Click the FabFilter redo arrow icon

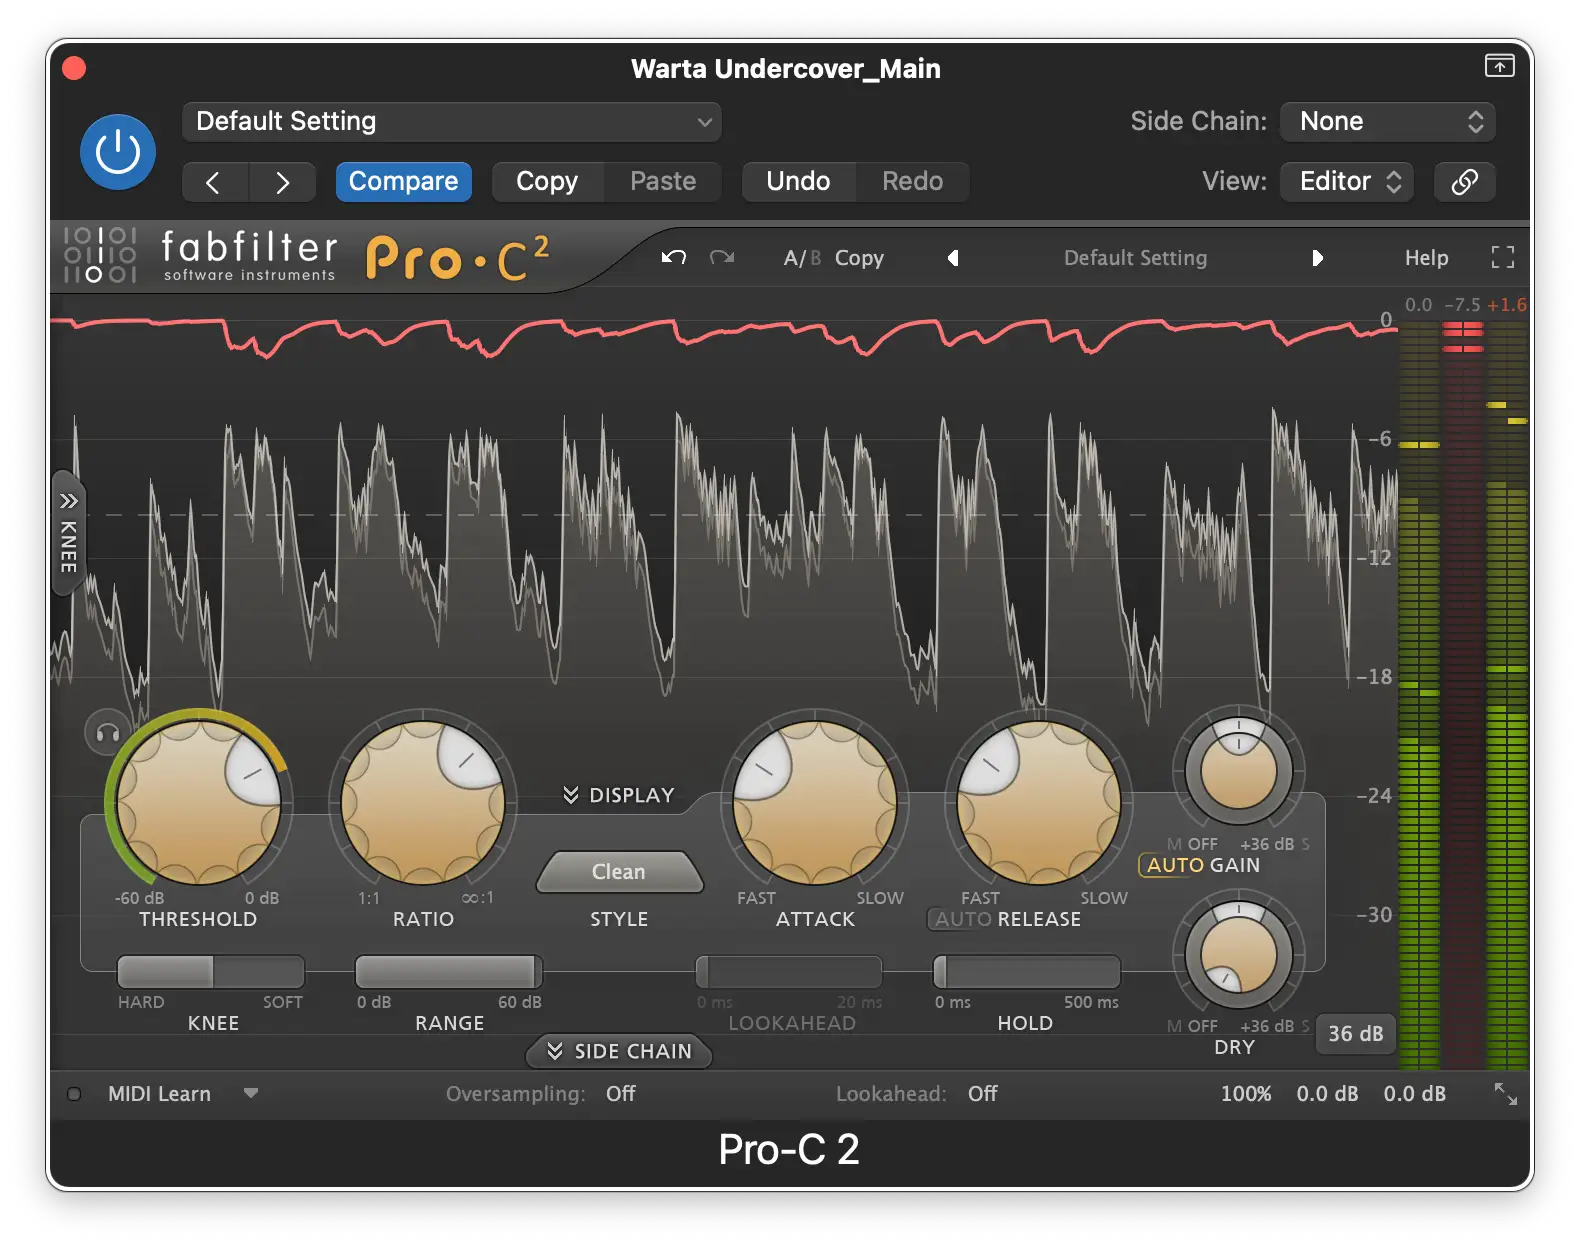click(x=722, y=258)
